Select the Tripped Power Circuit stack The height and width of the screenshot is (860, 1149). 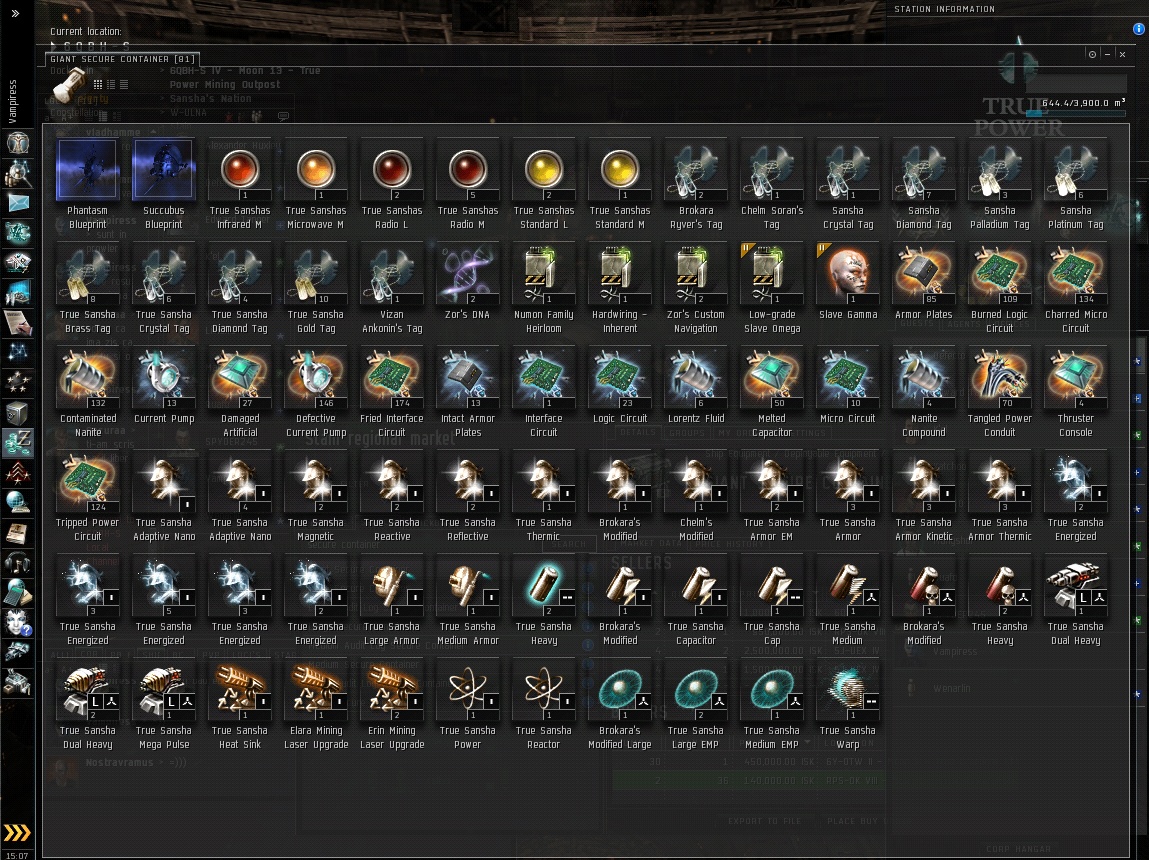tap(87, 497)
